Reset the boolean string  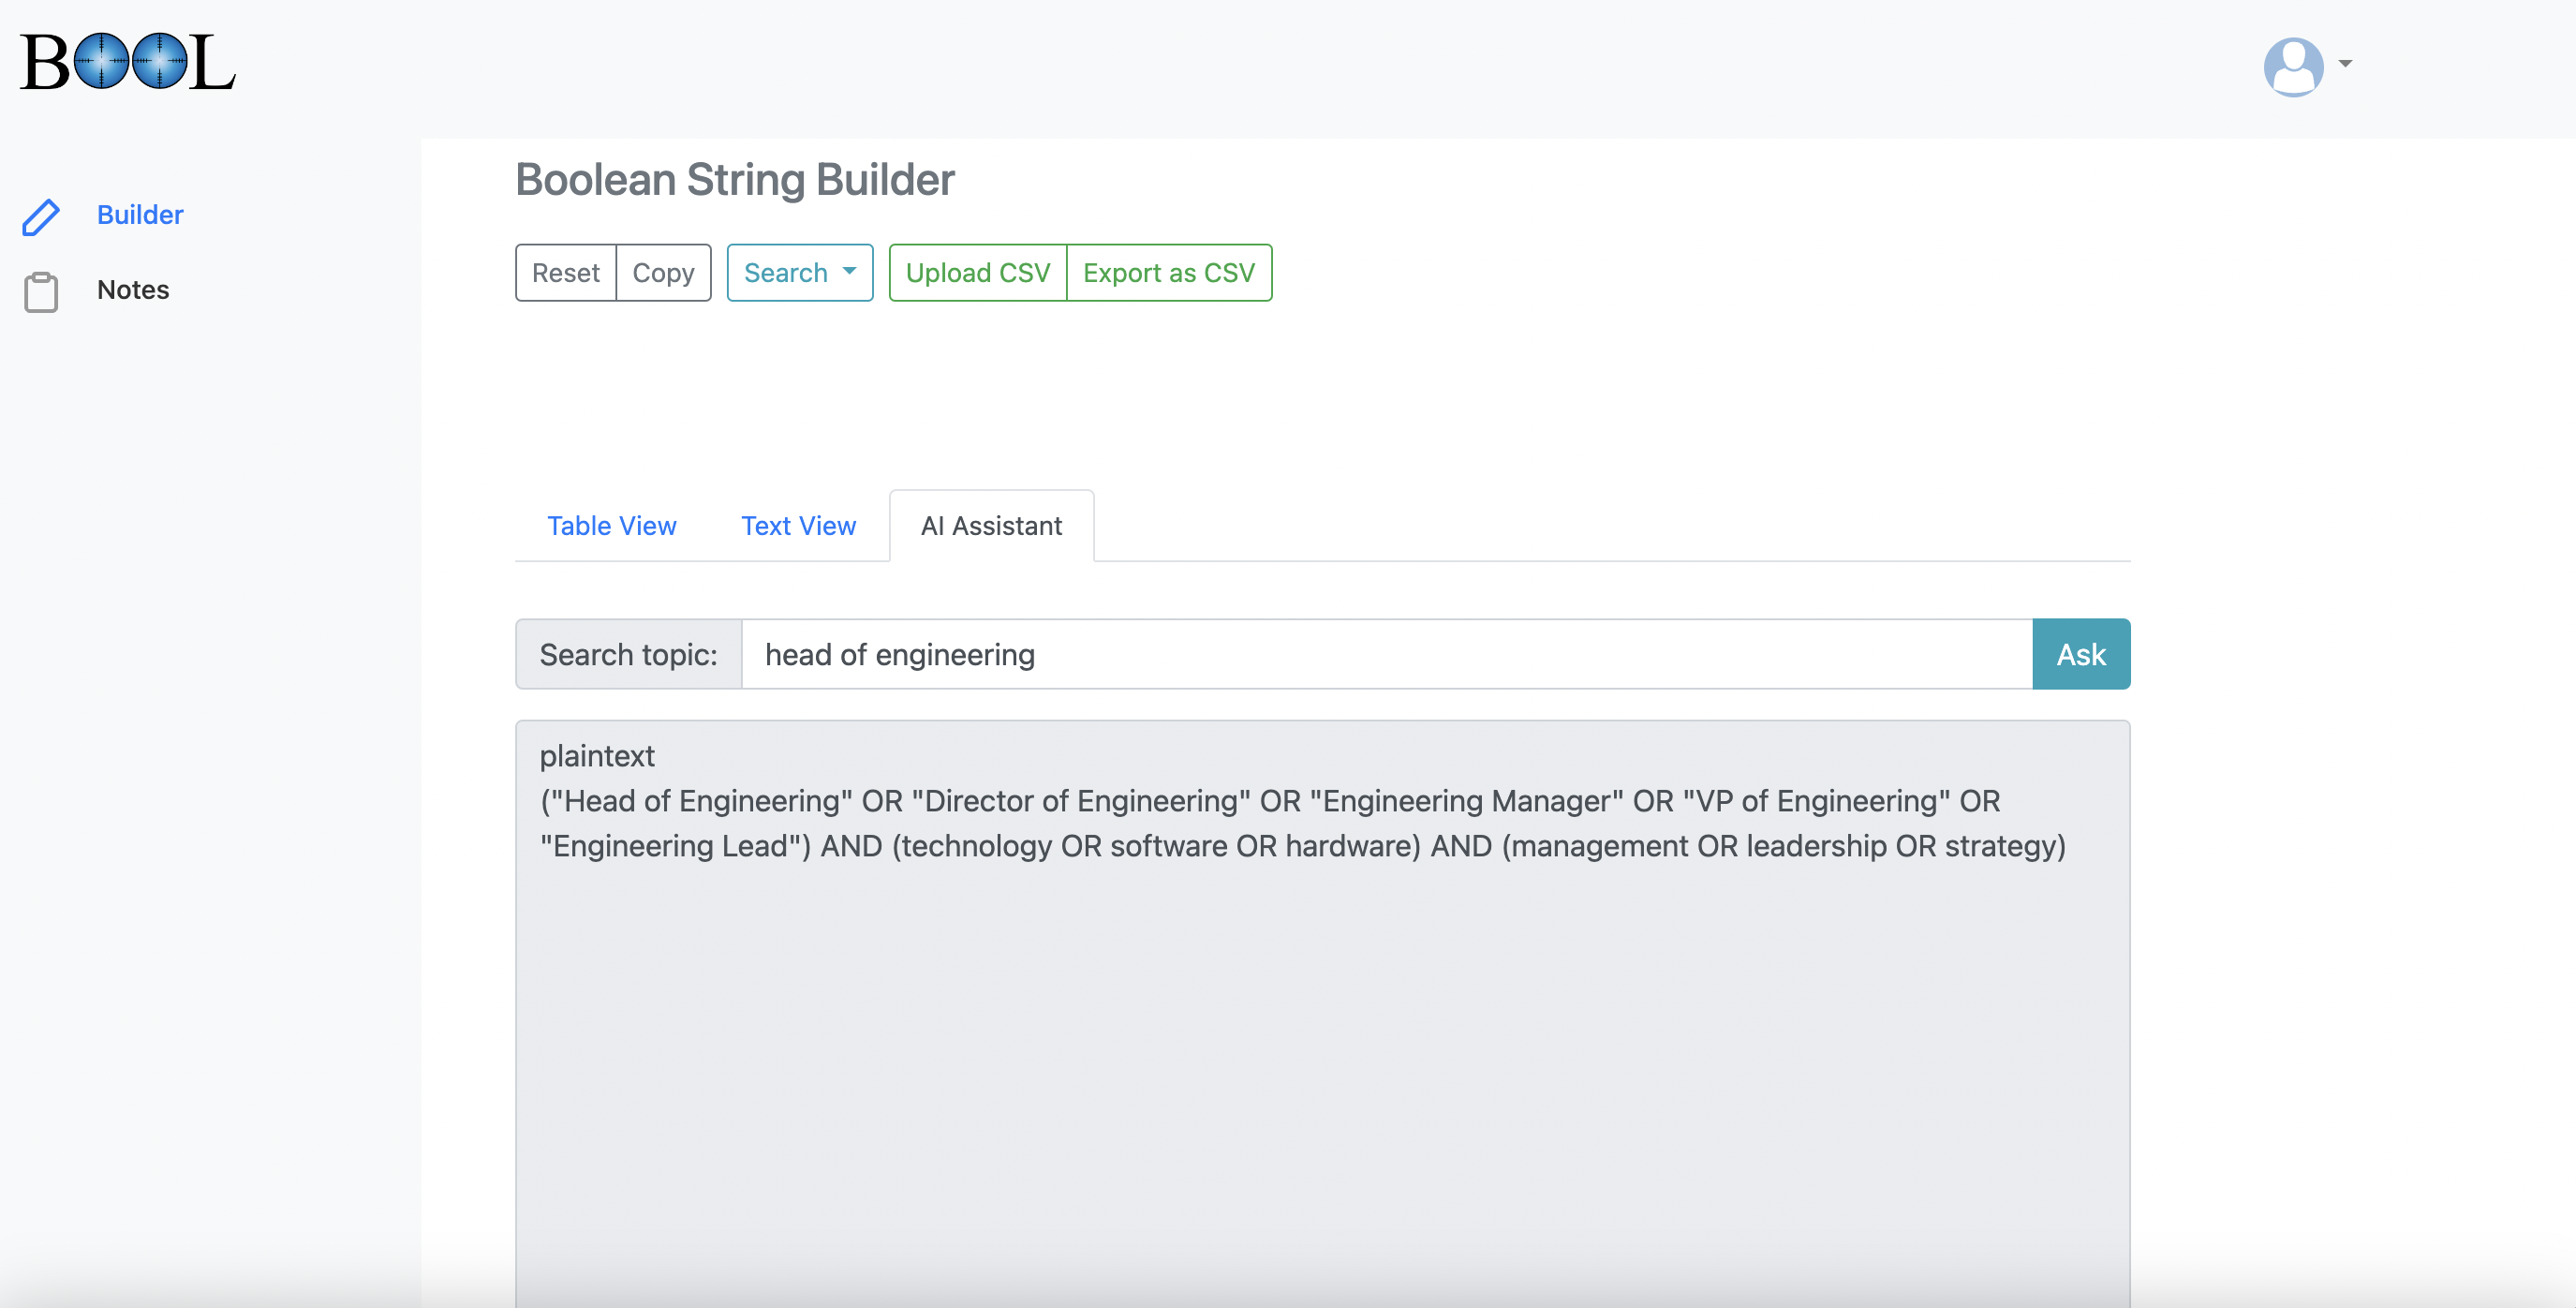point(566,273)
